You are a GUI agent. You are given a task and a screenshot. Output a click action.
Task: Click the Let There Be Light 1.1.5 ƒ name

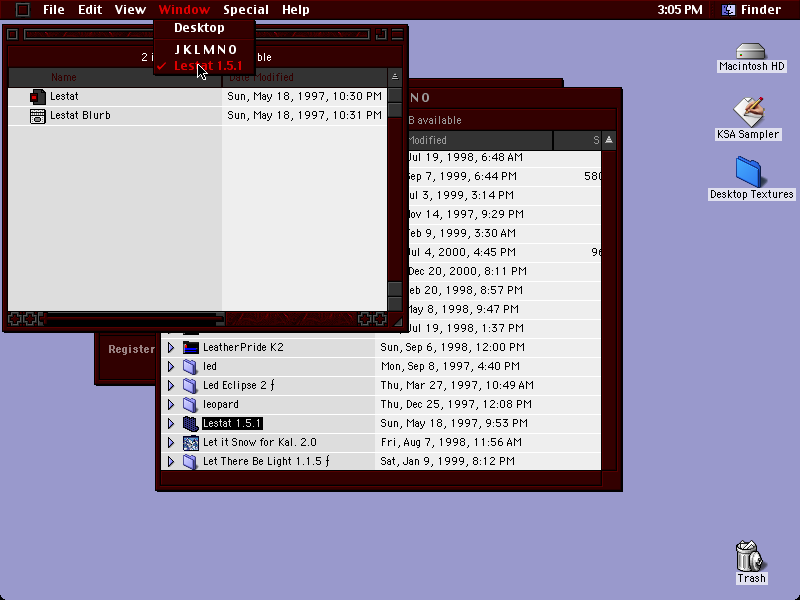(x=266, y=461)
